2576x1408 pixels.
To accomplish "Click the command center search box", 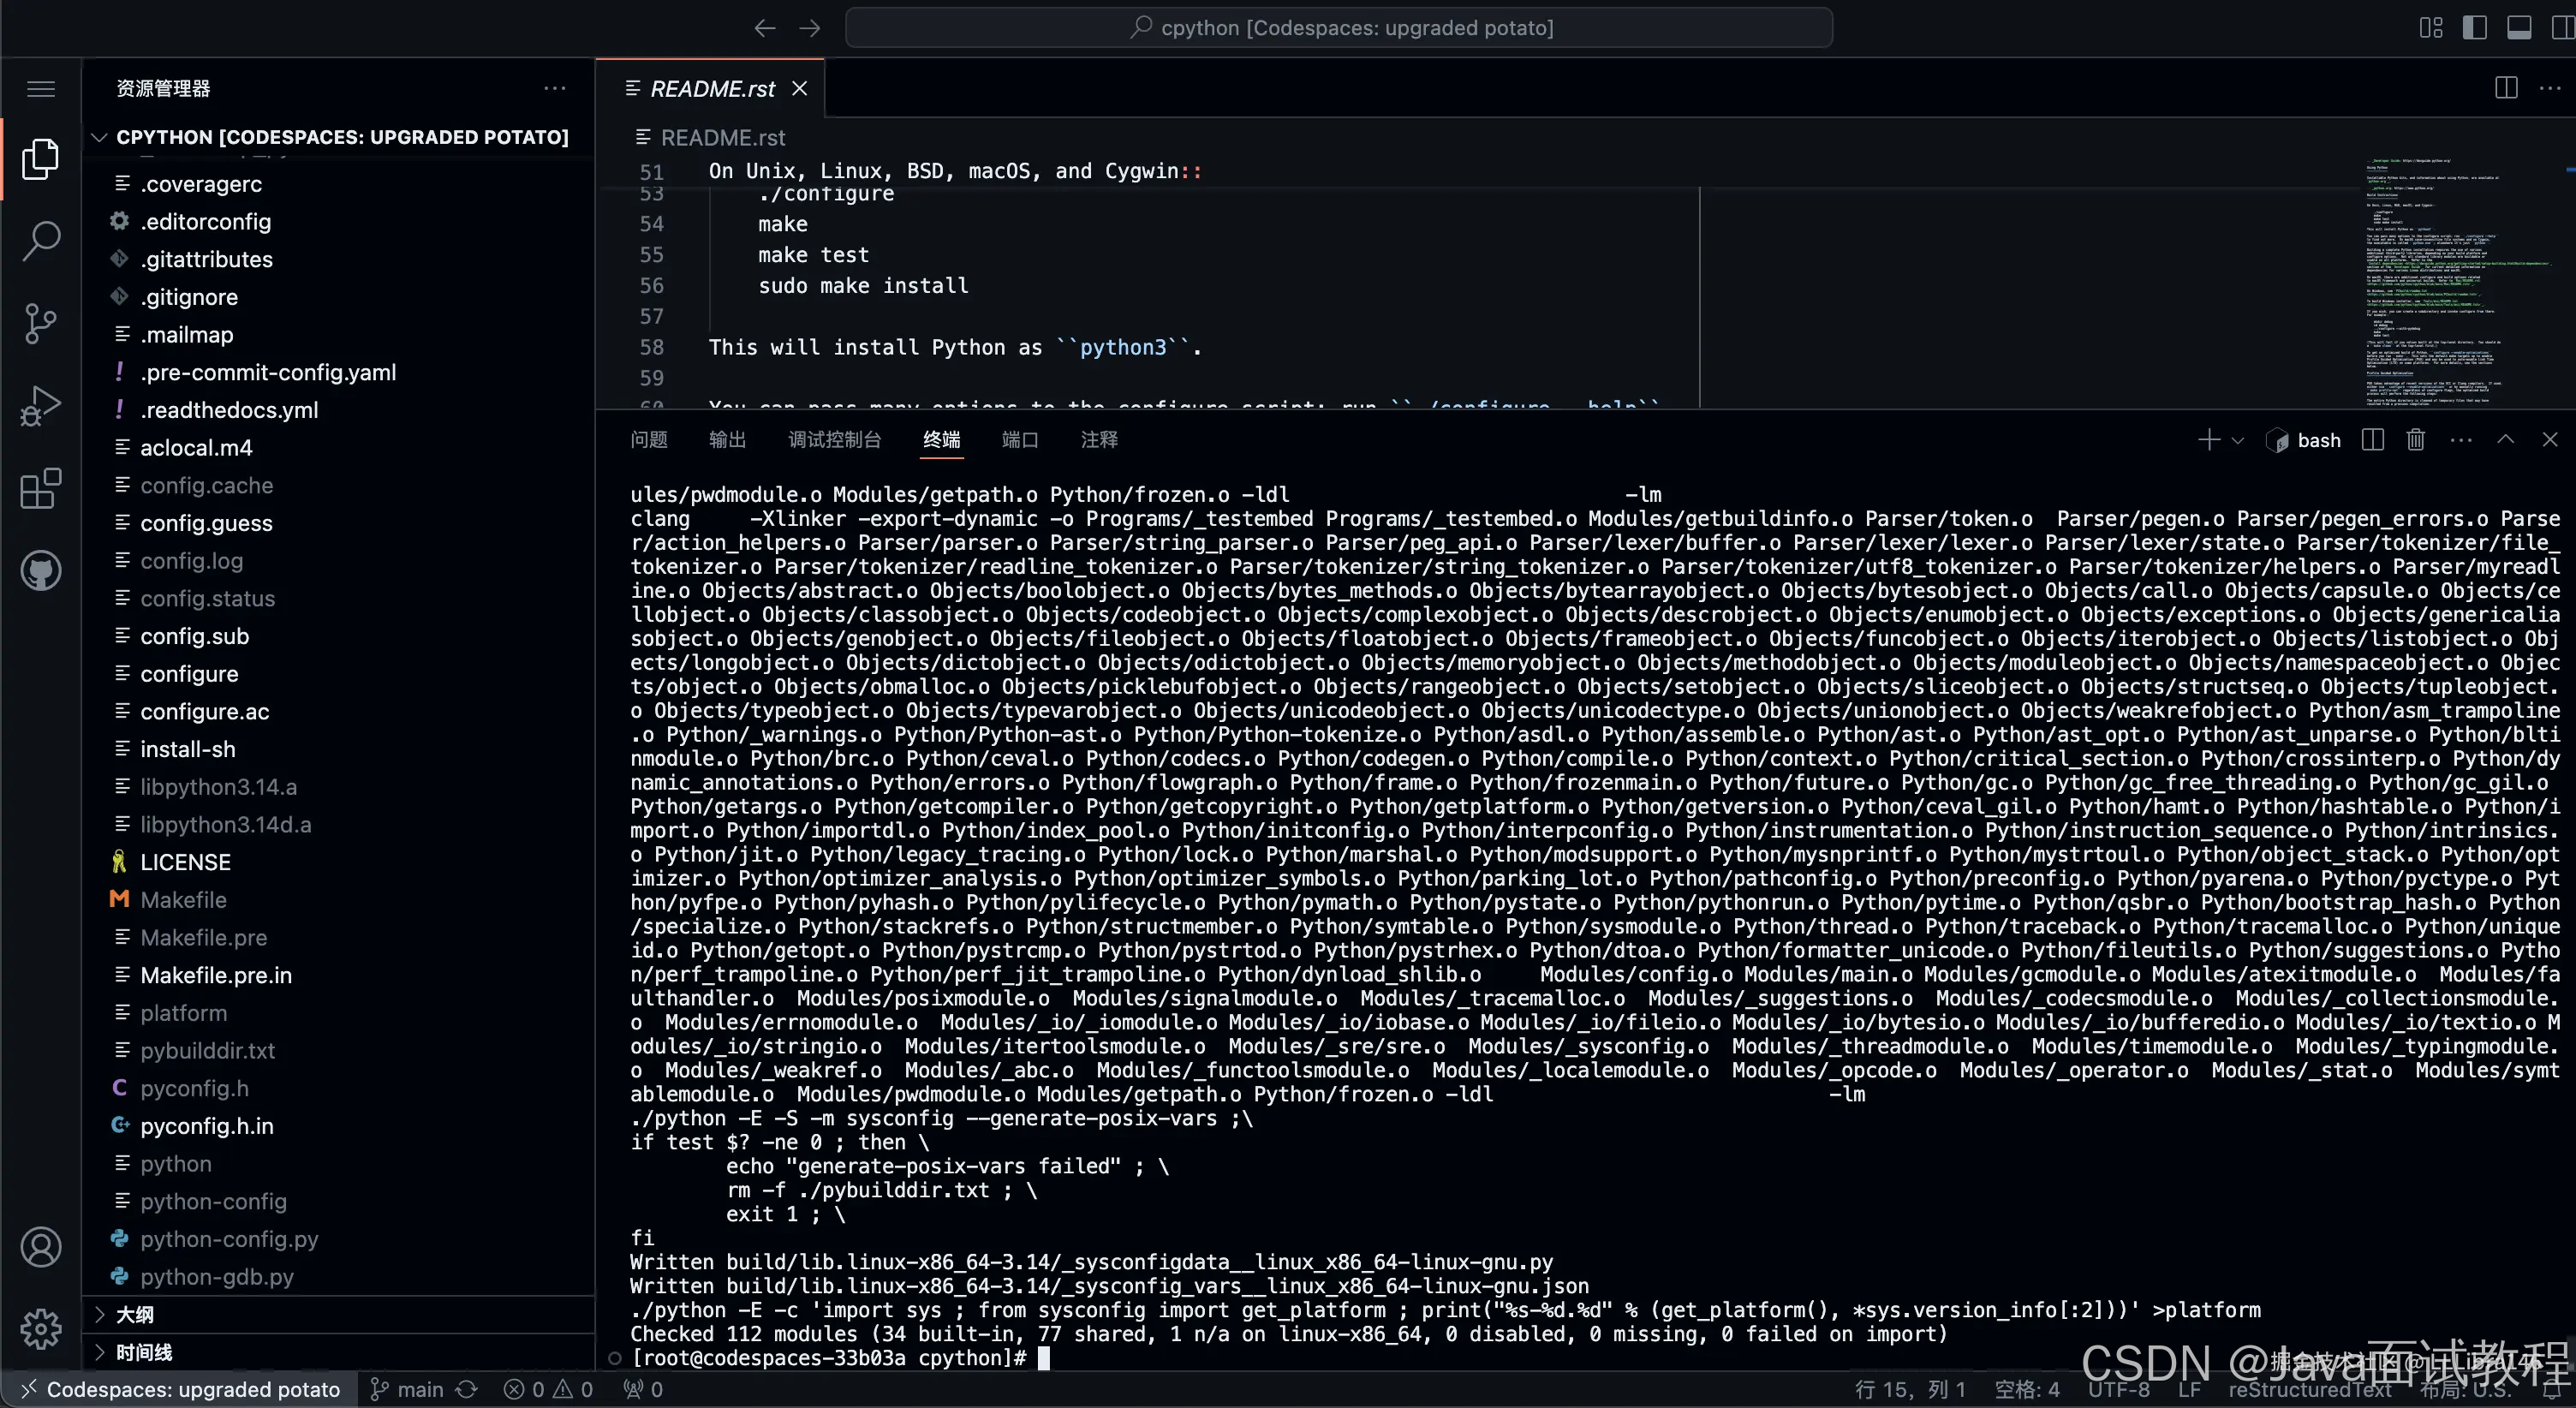I will (x=1339, y=28).
